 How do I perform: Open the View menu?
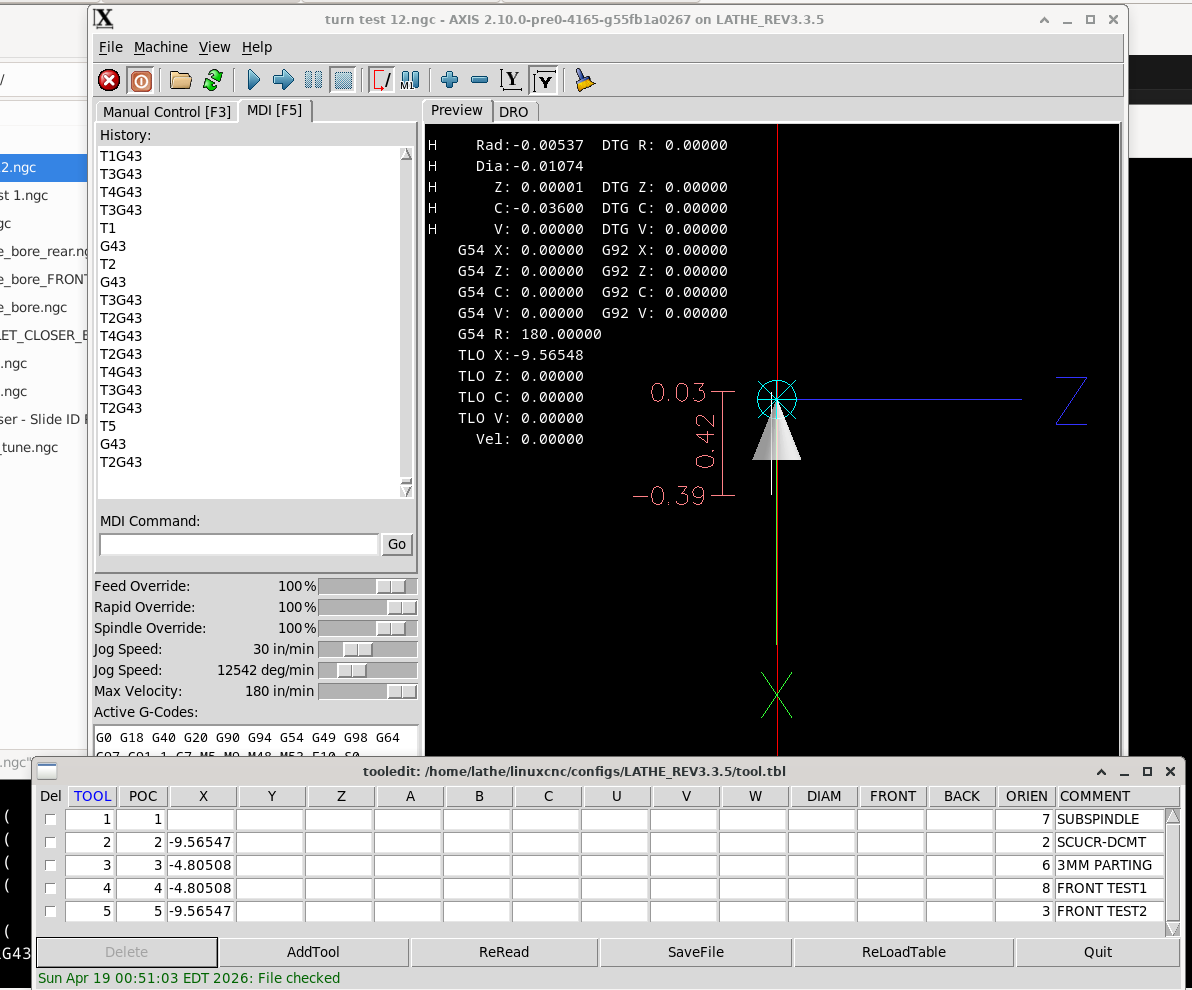pyautogui.click(x=214, y=47)
